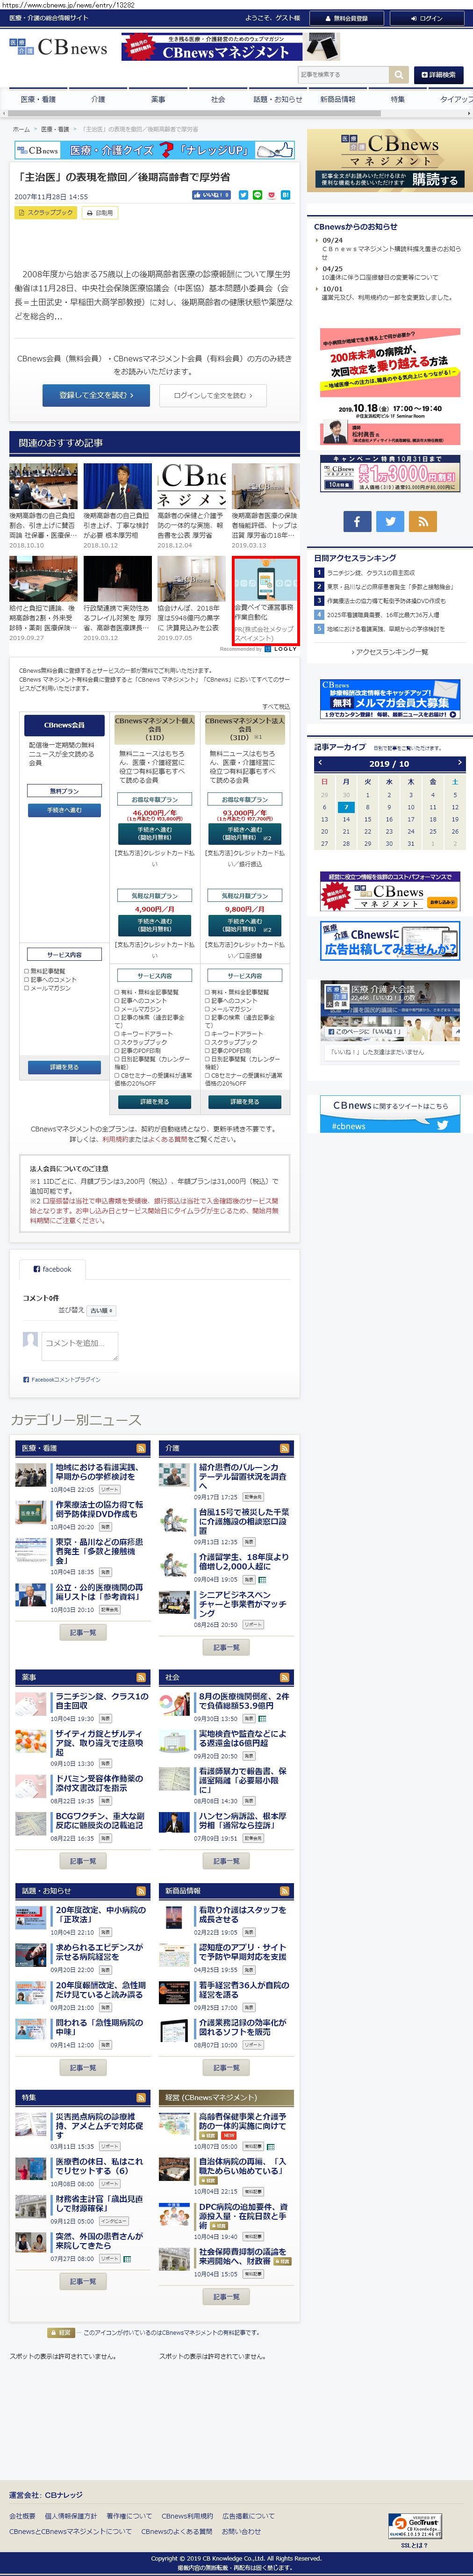The height and width of the screenshot is (2576, 473).
Task: Bookmark the article with Hatena B! icon
Action: [285, 195]
